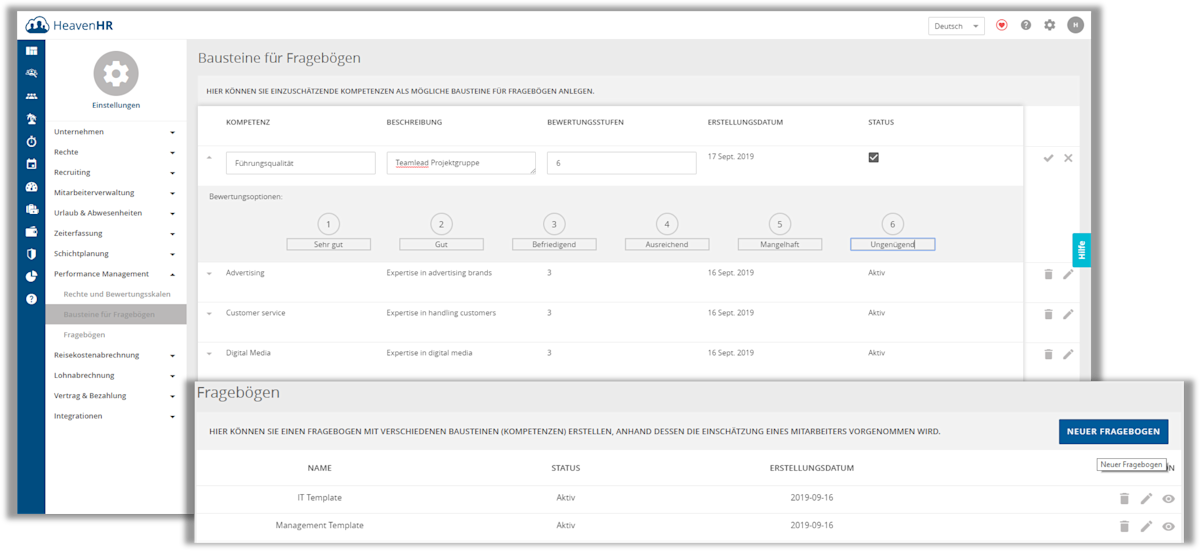Image resolution: width=1200 pixels, height=551 pixels.
Task: Delete the Digital Media competence row
Action: pyautogui.click(x=1048, y=354)
